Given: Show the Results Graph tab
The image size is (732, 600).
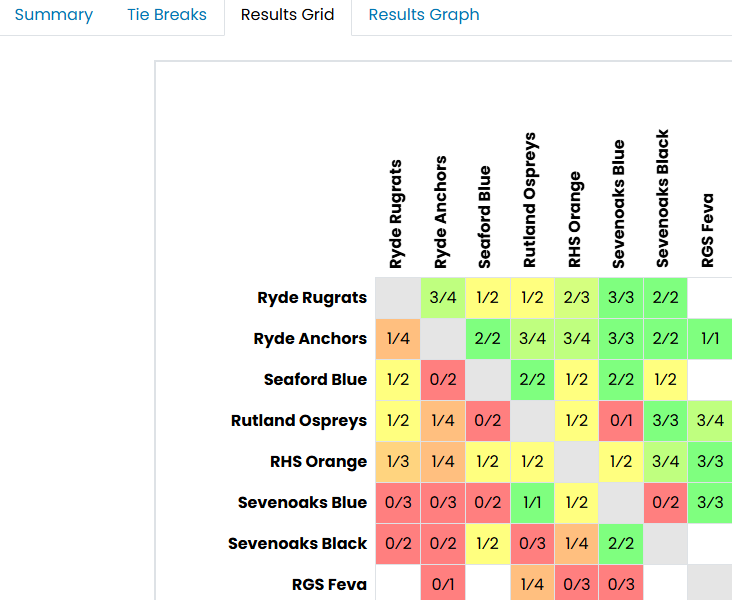Looking at the screenshot, I should tap(424, 15).
